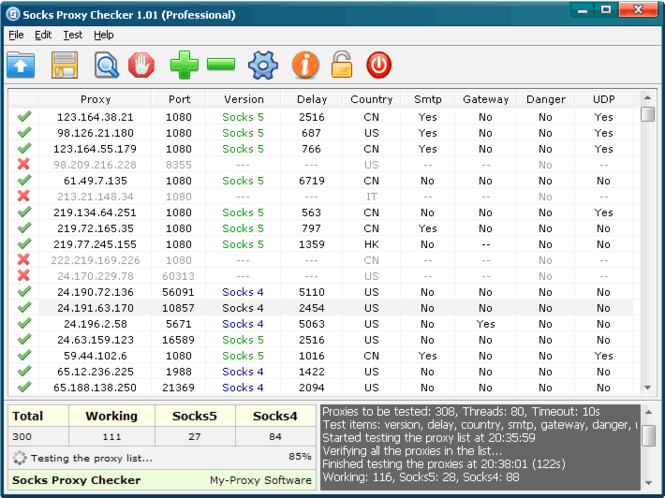Click delay value 6719
Screen dimensions: 665x498
coord(312,180)
